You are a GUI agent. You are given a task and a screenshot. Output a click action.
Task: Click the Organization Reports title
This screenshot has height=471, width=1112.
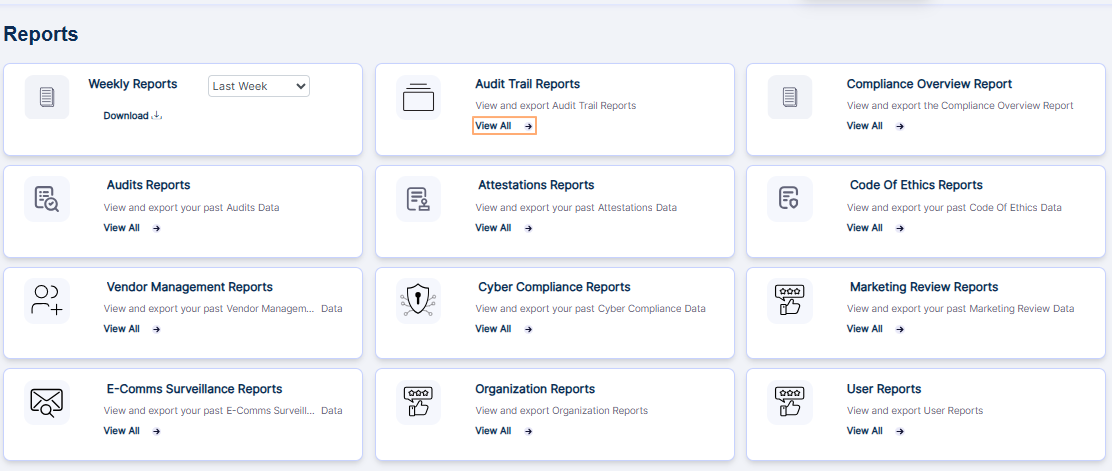tap(535, 389)
